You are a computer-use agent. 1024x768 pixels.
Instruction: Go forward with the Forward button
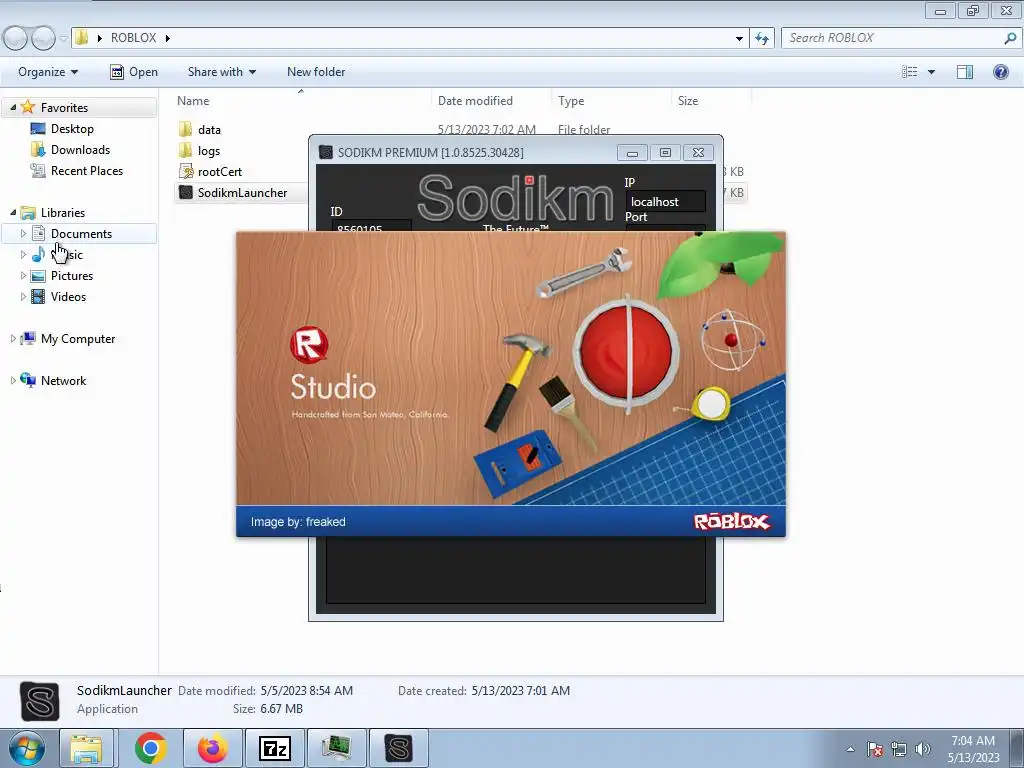(x=43, y=39)
